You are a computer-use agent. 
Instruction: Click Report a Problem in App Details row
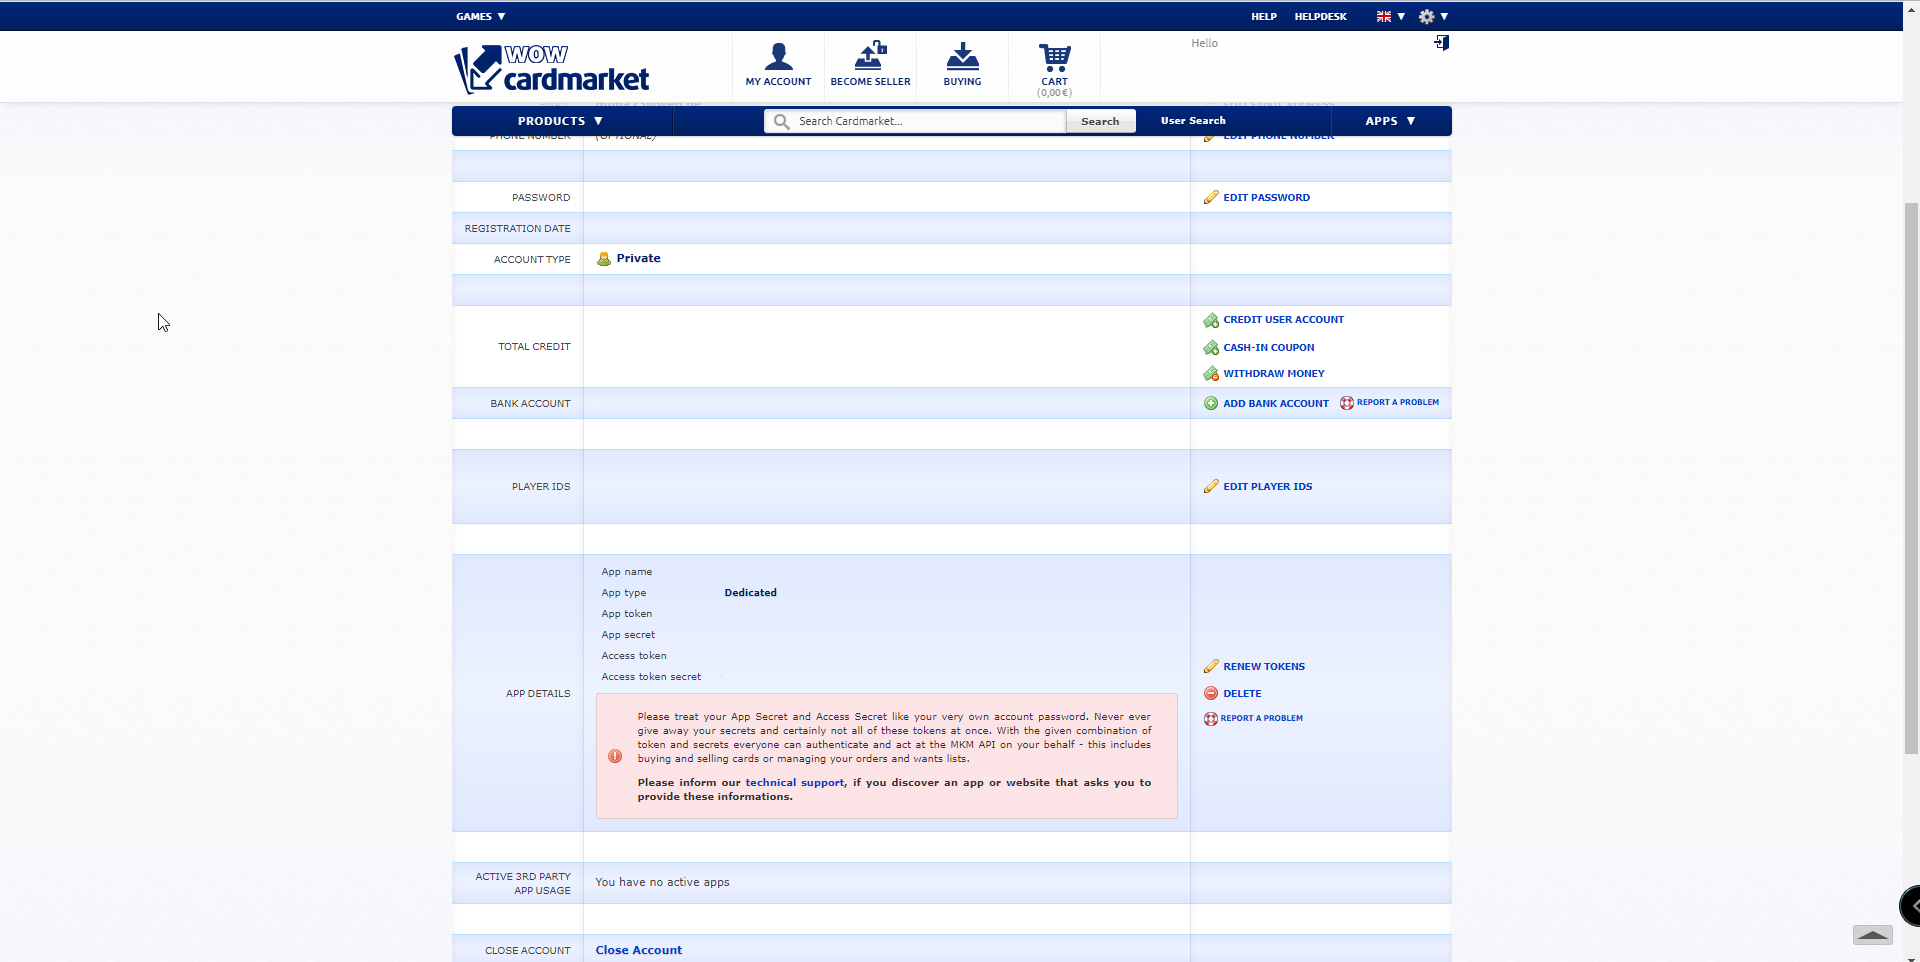tap(1262, 719)
